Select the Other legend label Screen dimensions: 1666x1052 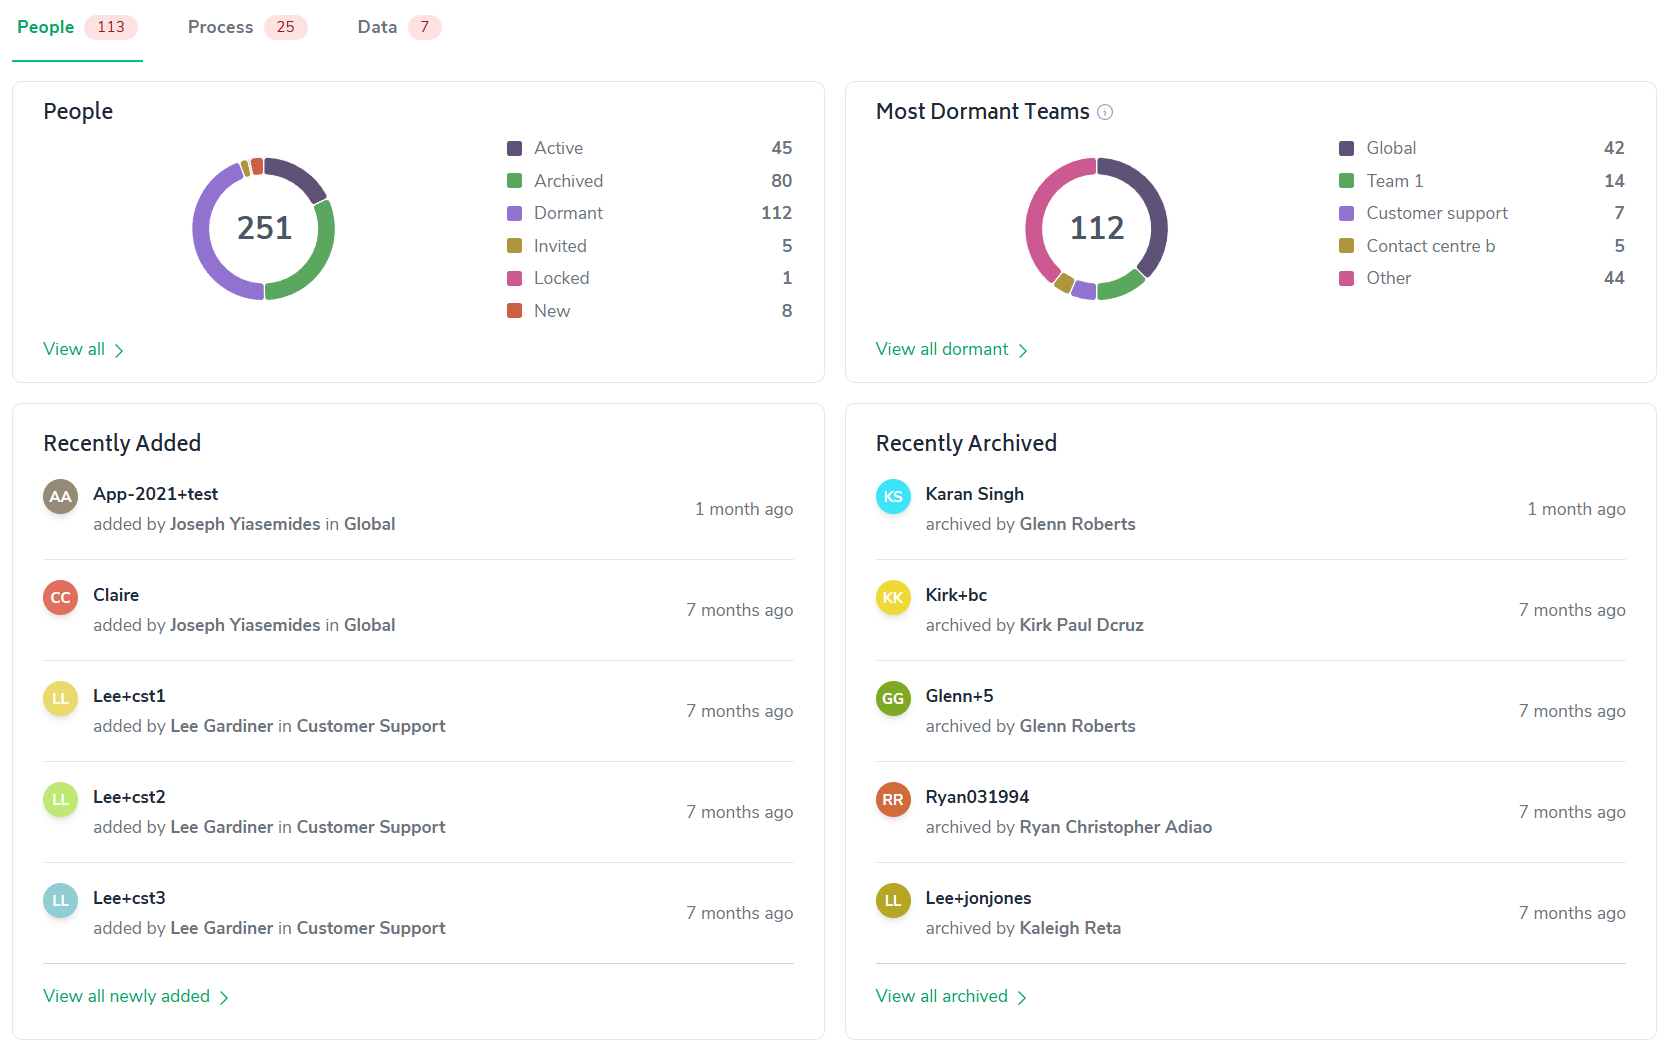click(x=1389, y=278)
